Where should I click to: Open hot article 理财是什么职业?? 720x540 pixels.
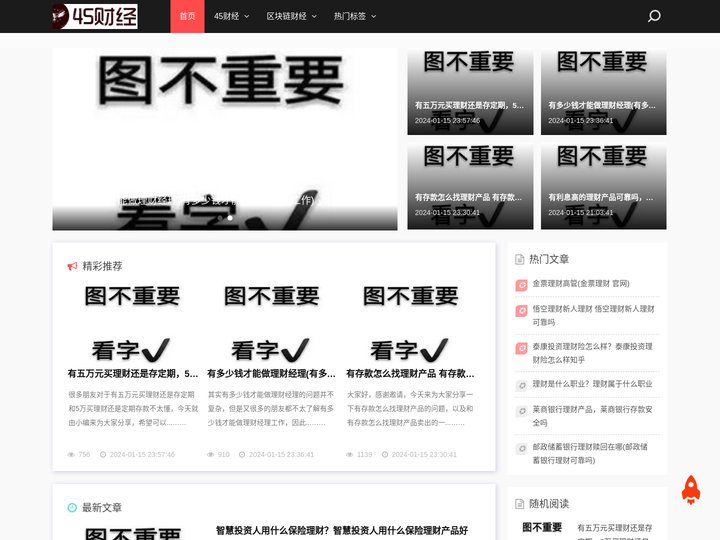[592, 384]
